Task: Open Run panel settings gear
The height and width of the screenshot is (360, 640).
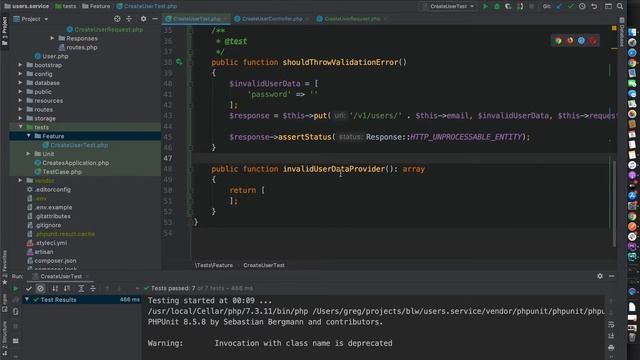Action: [600, 276]
